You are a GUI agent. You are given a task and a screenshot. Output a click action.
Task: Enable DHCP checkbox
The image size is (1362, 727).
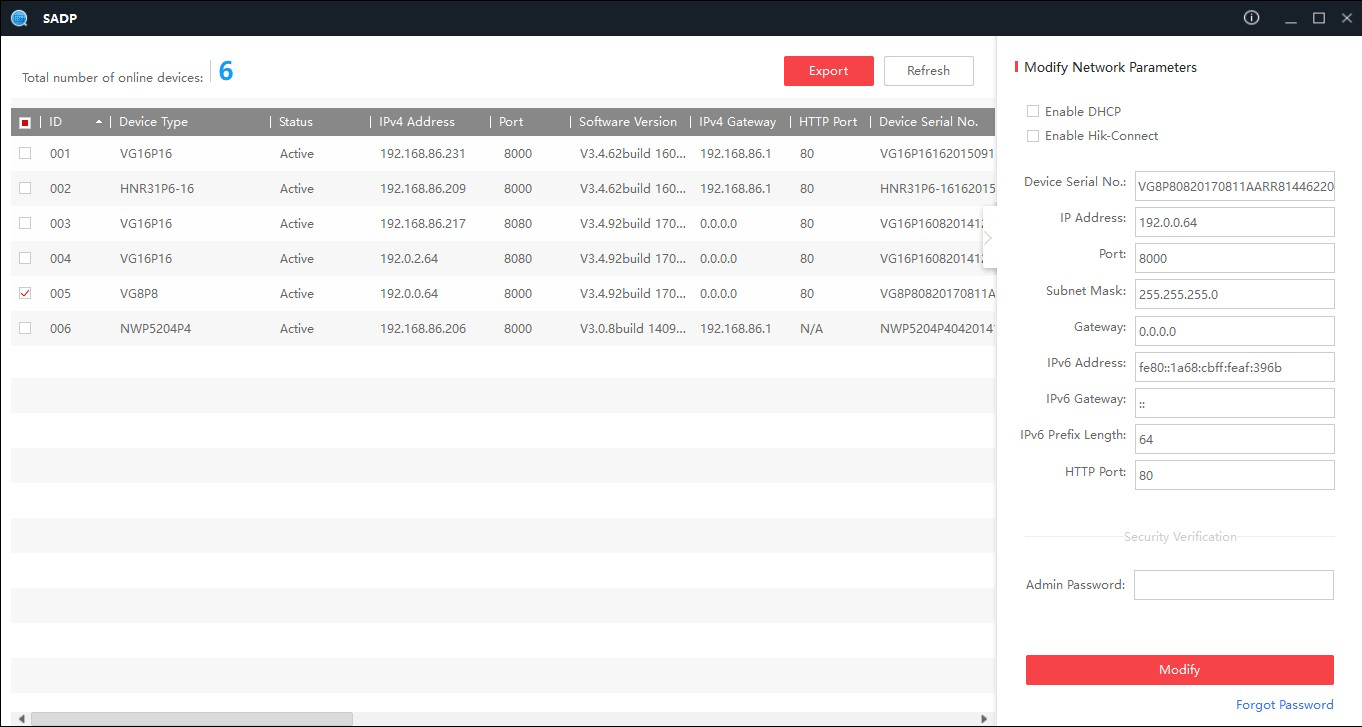click(1033, 111)
